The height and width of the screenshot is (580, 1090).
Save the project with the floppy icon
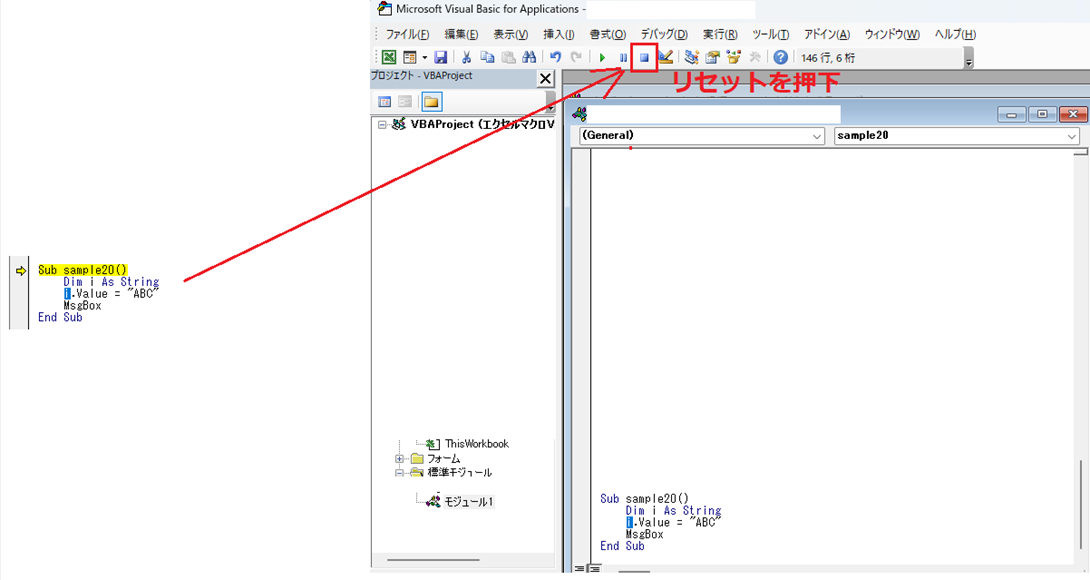tap(440, 58)
